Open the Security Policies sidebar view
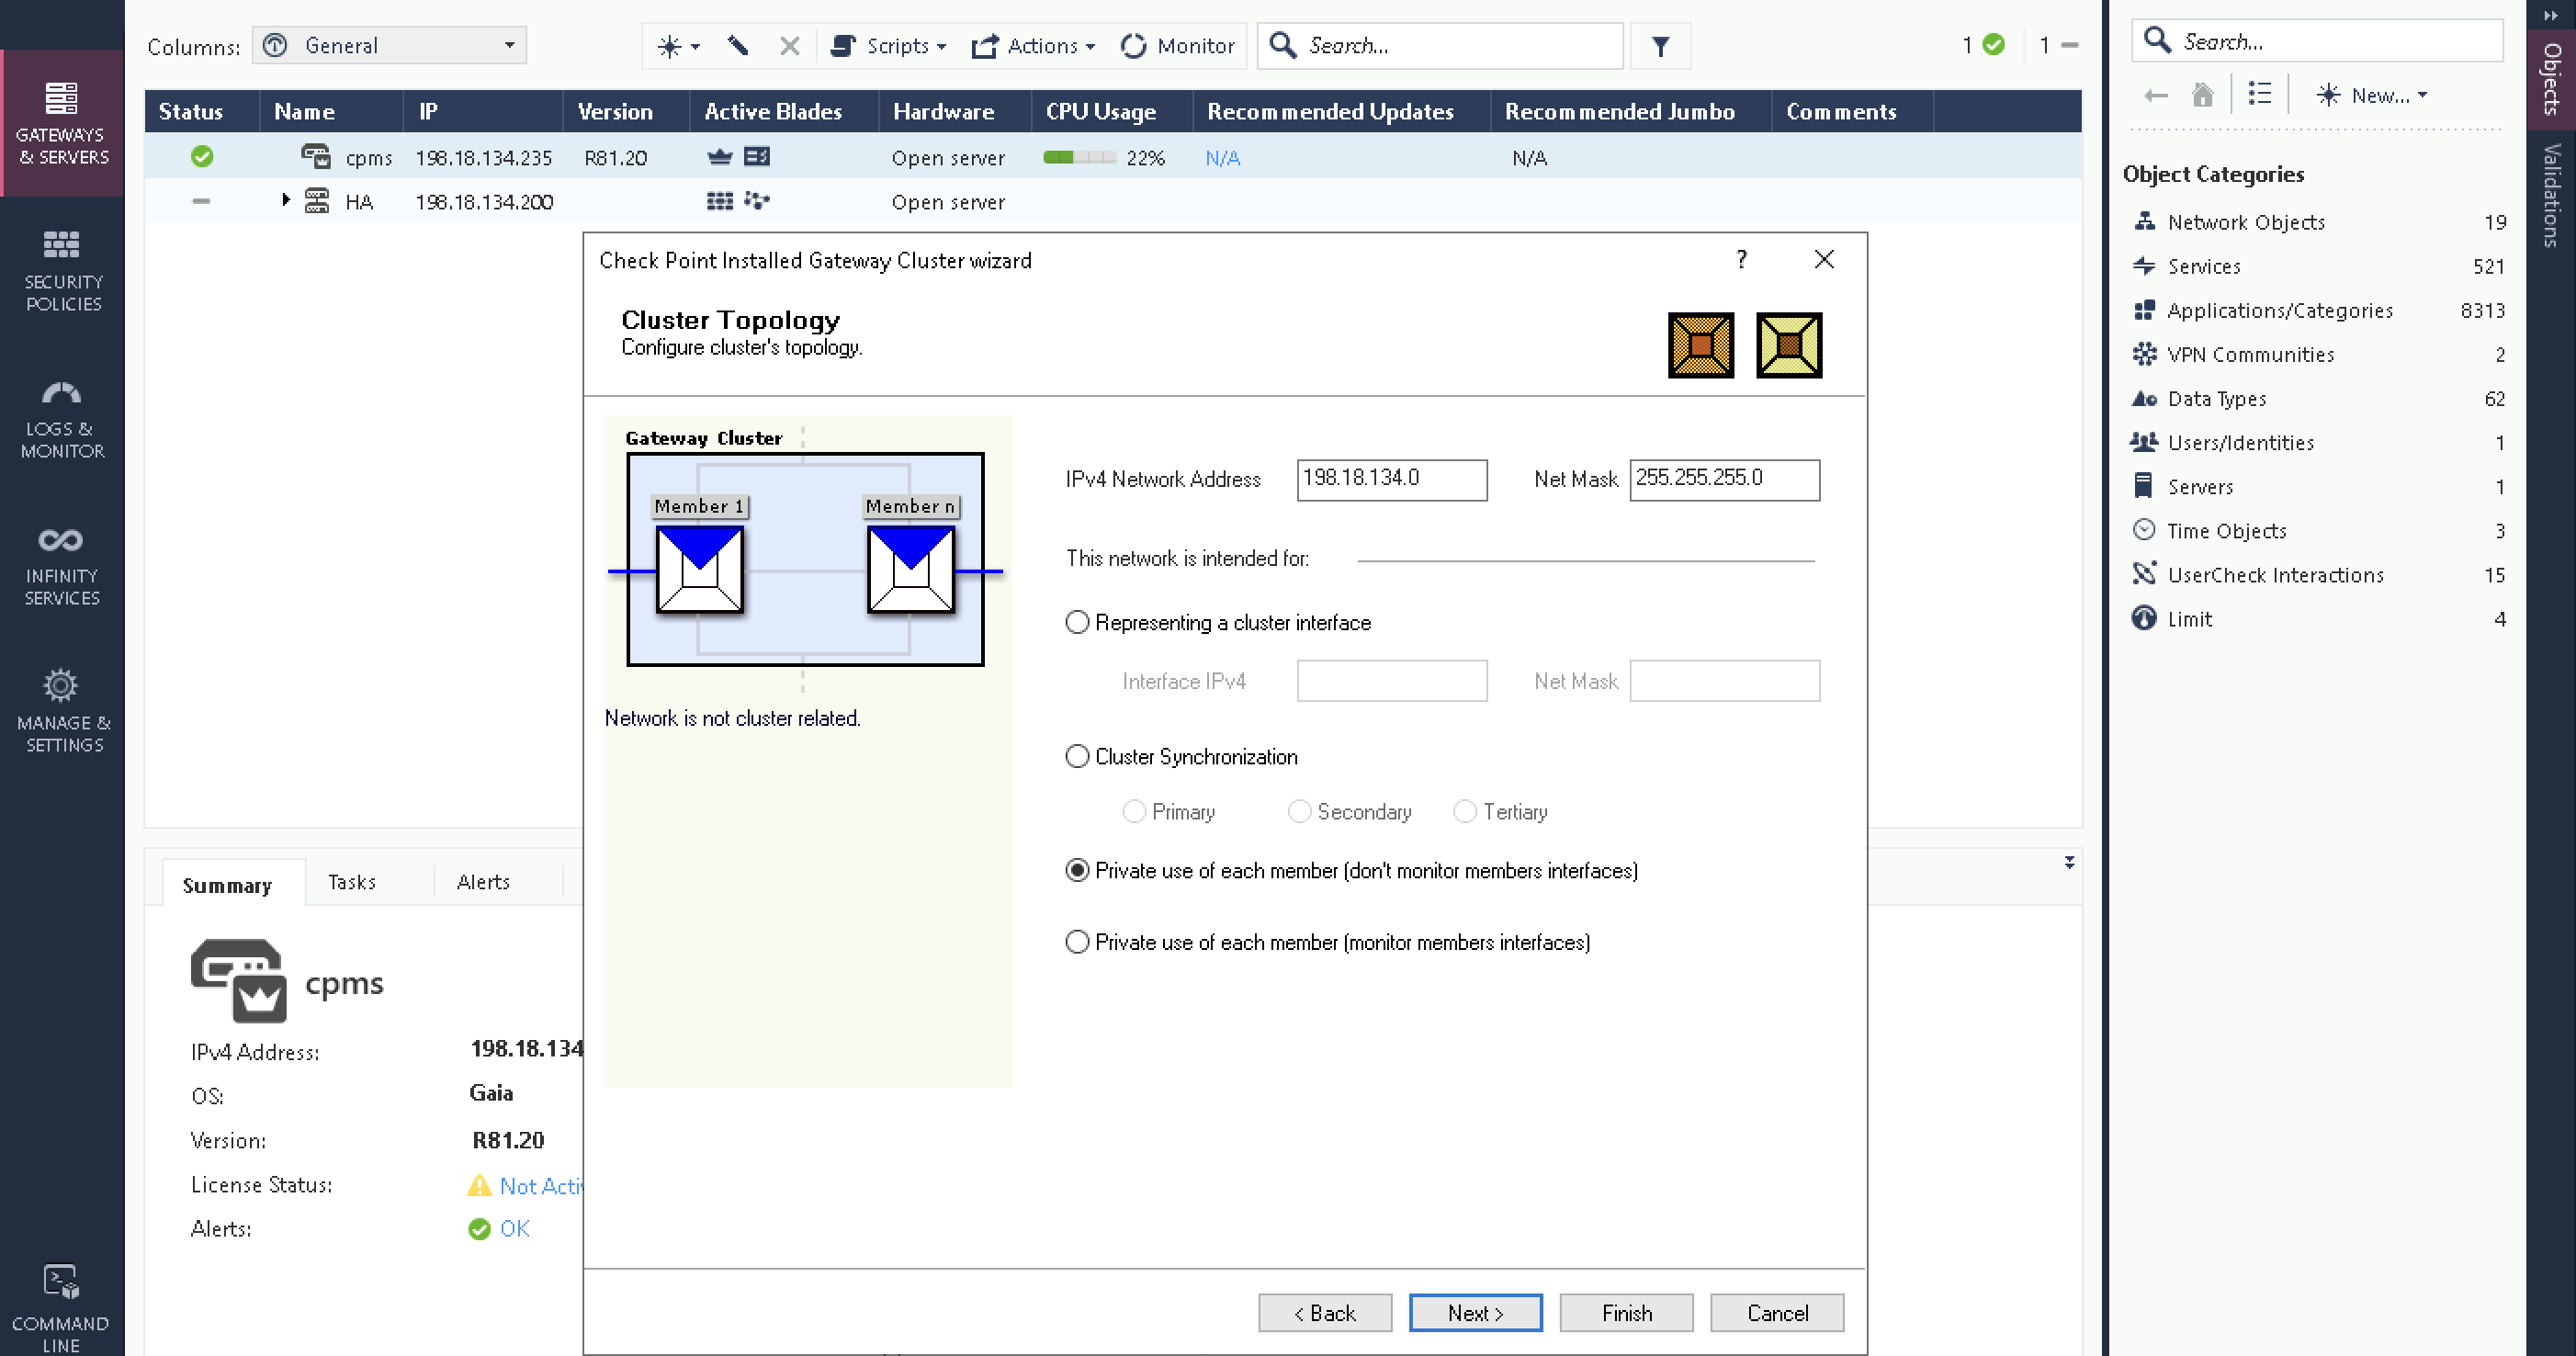 [x=62, y=270]
